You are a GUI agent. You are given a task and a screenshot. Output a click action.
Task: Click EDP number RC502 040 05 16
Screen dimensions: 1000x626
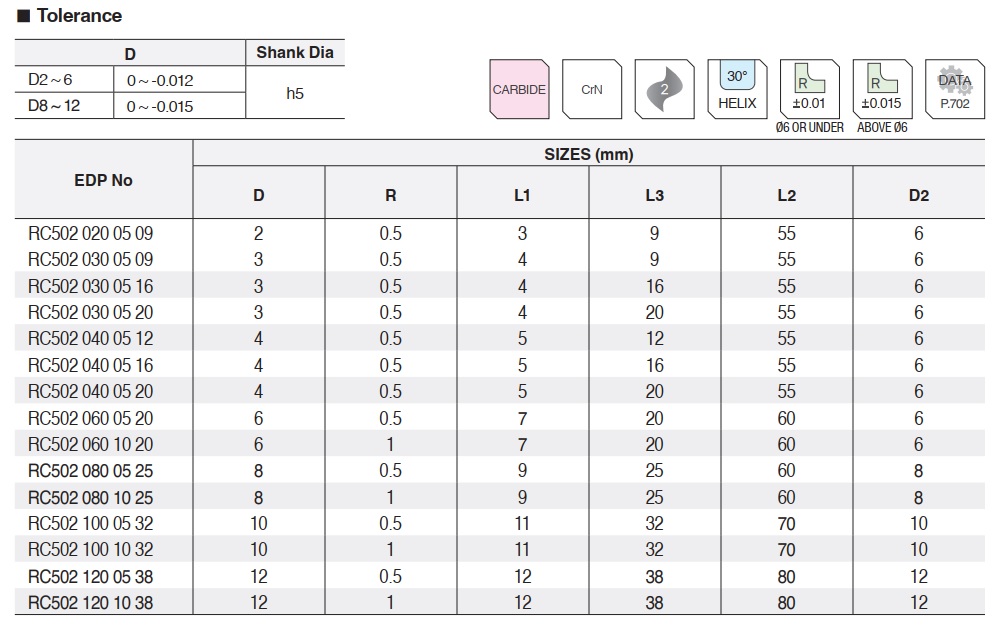[91, 365]
